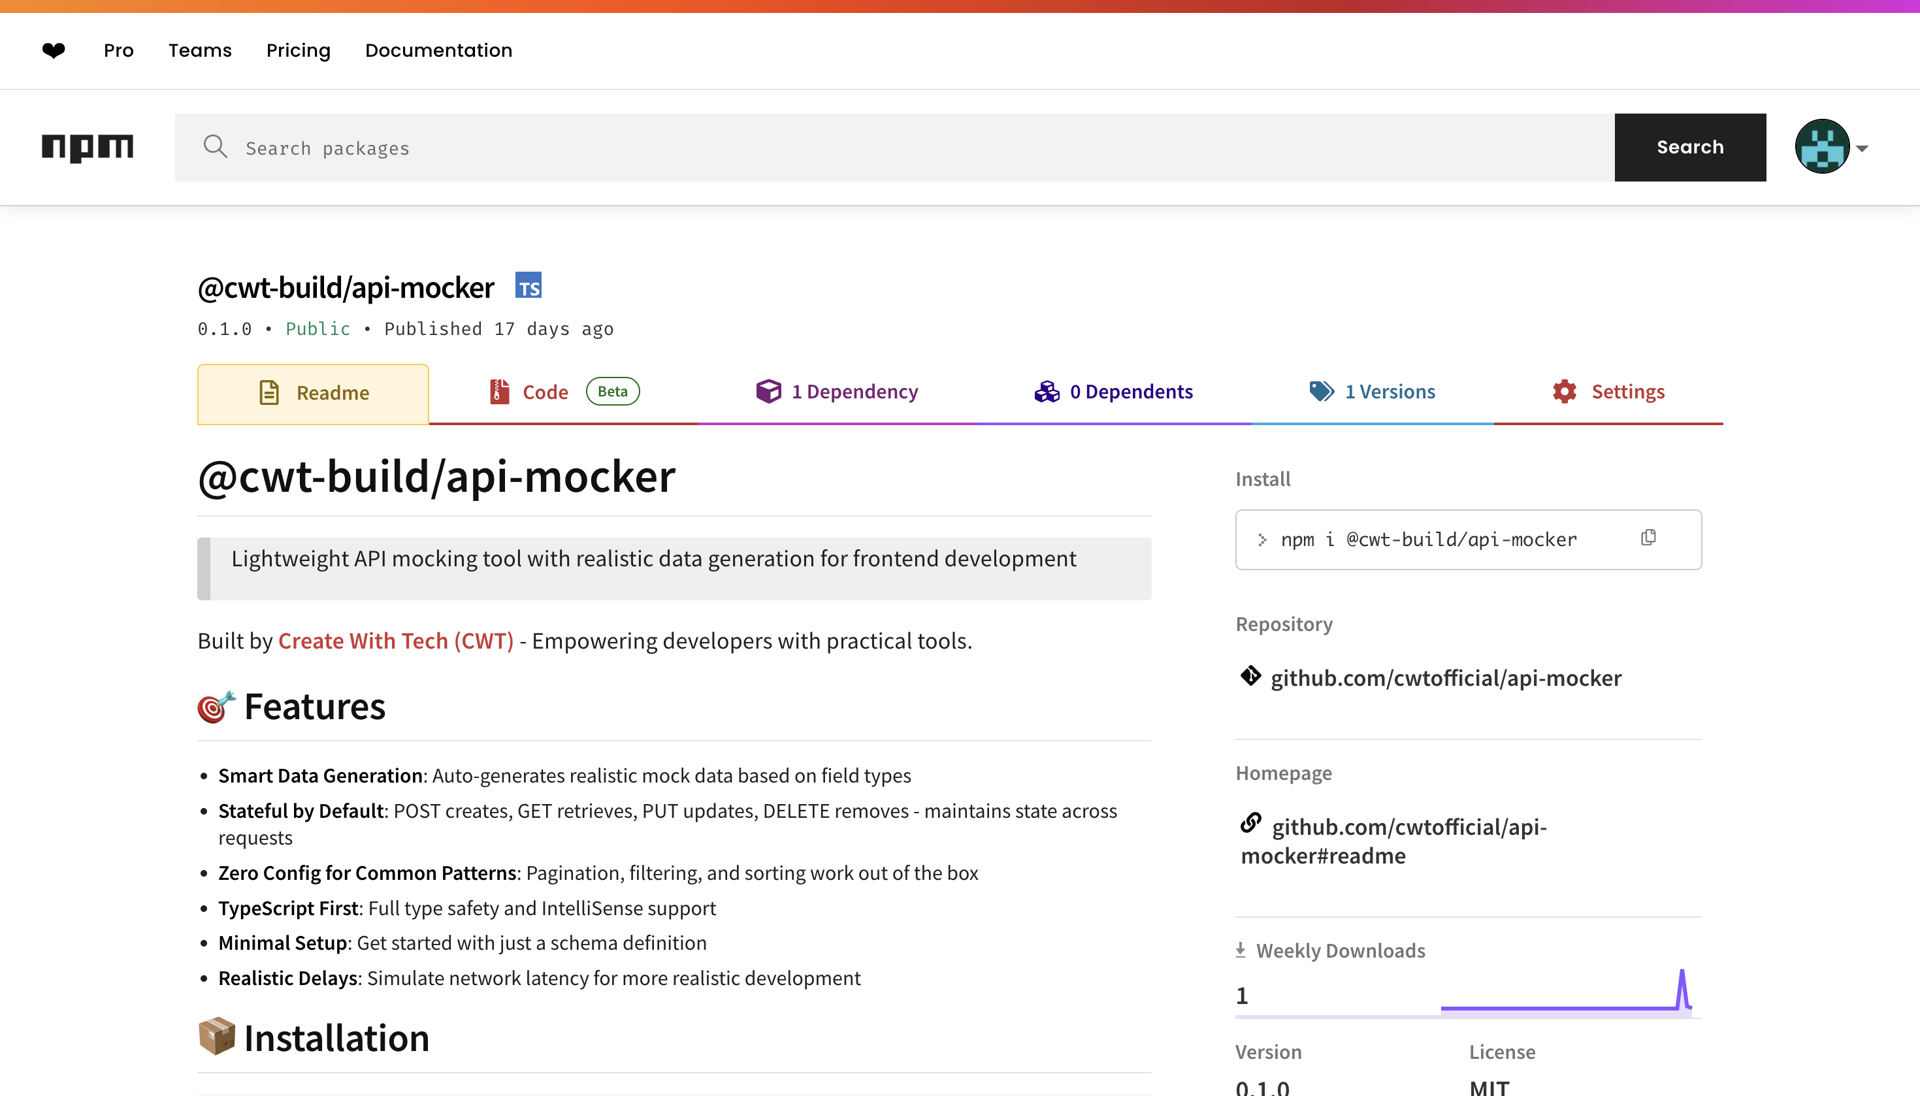Open the github.com/cwtofficial/api-mocker repository link

click(1446, 678)
